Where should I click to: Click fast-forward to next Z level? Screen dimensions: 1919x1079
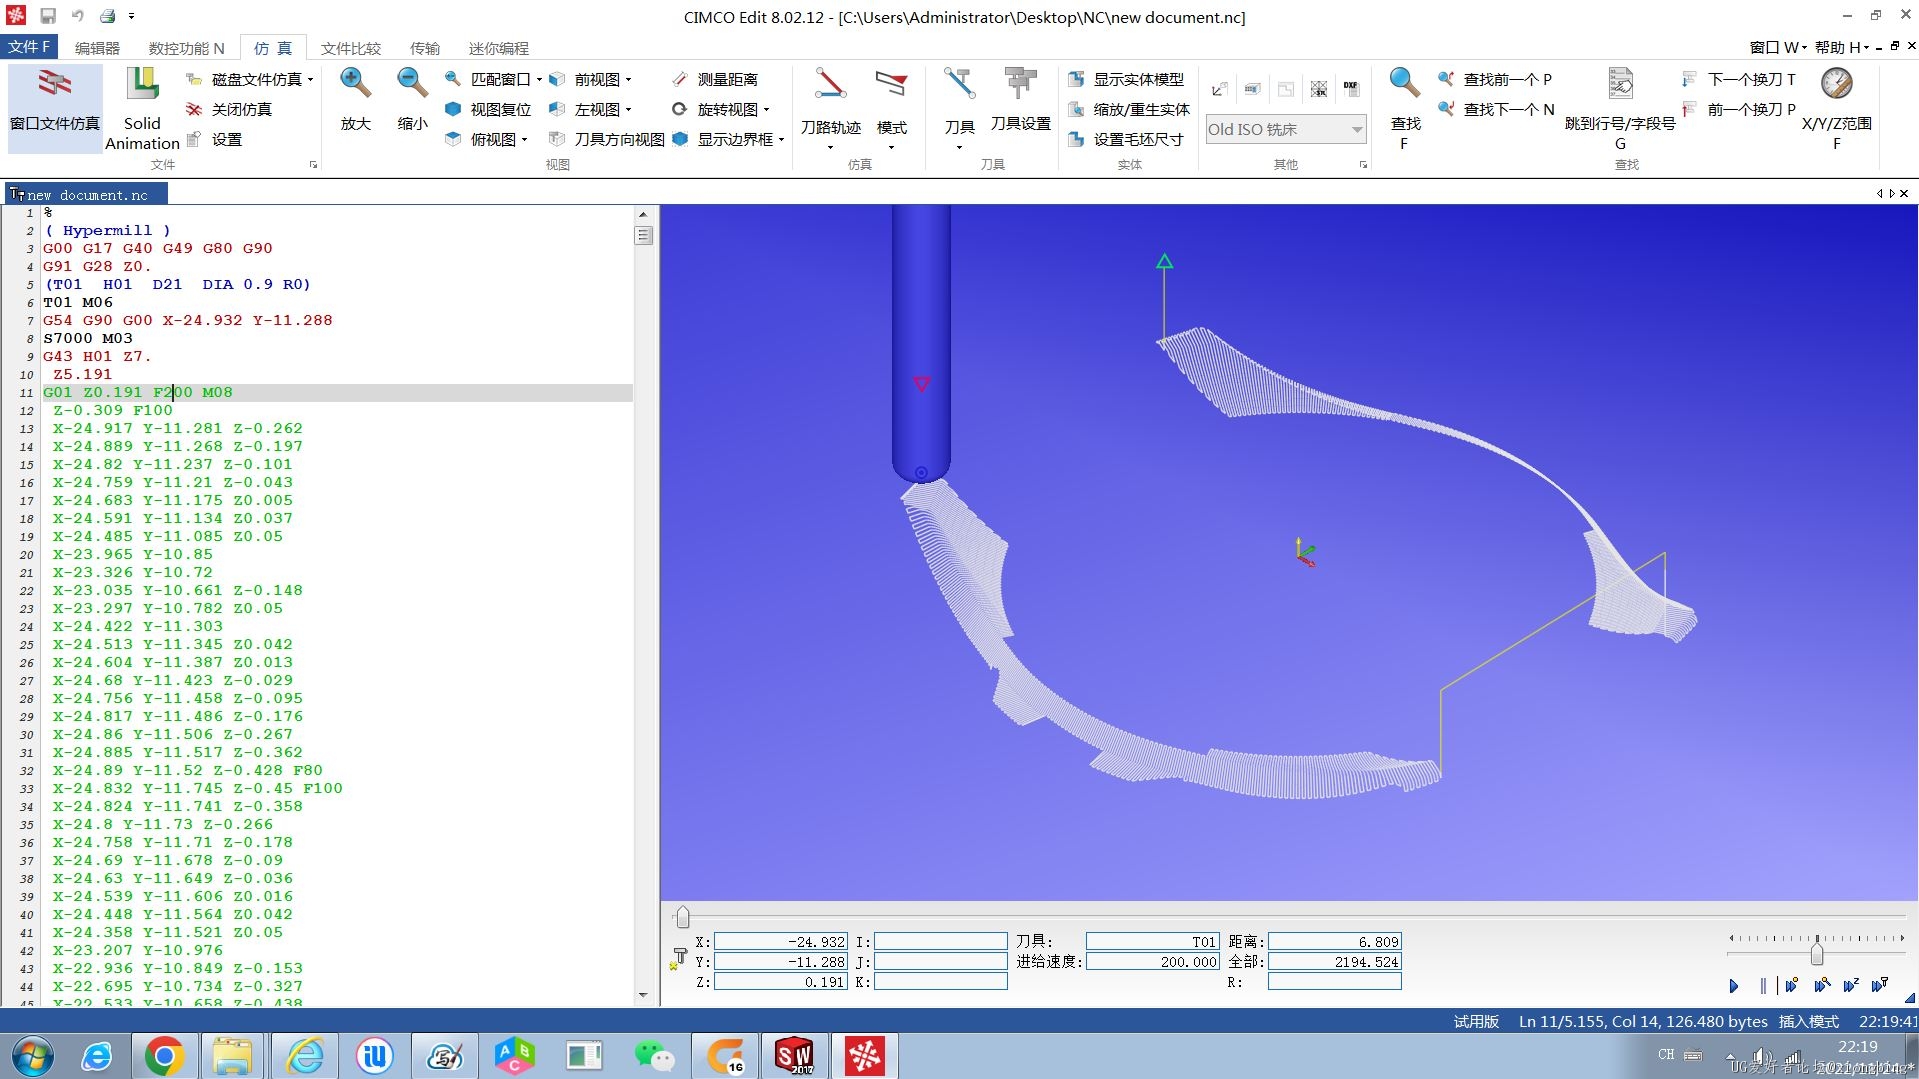(1851, 986)
